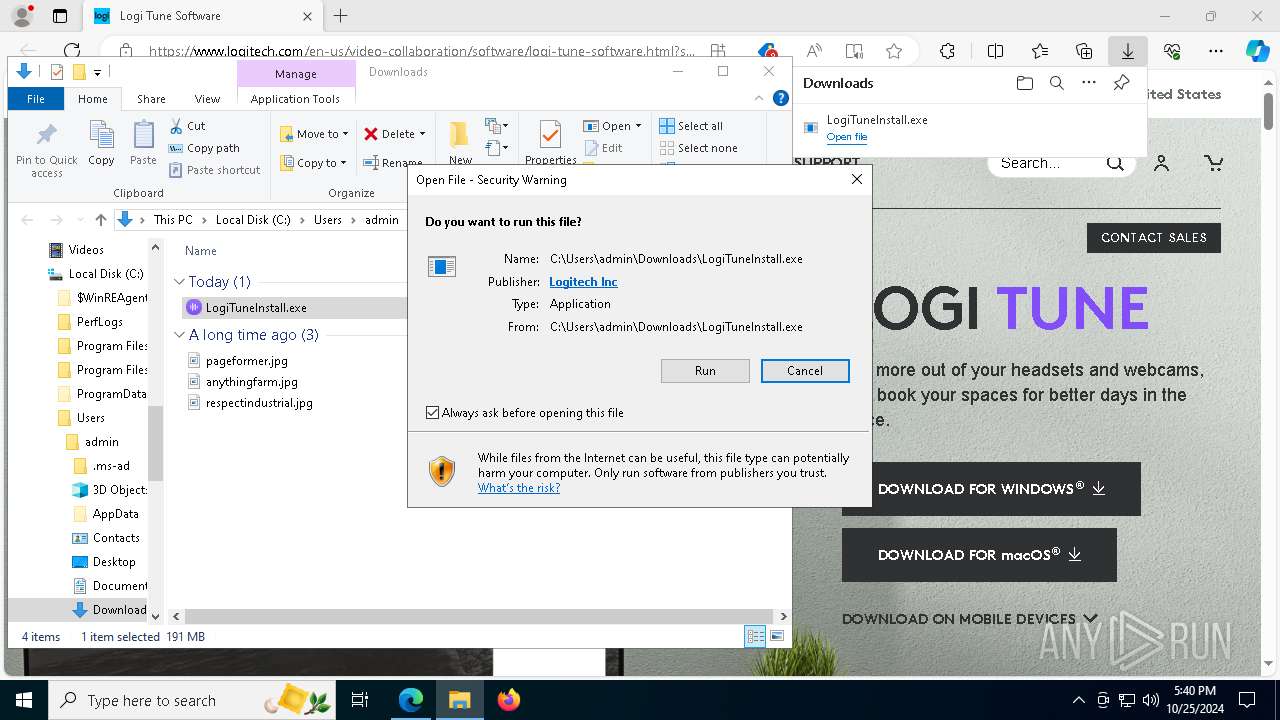Refresh the Logitech page in Edge
This screenshot has width=1280, height=720.
[71, 51]
